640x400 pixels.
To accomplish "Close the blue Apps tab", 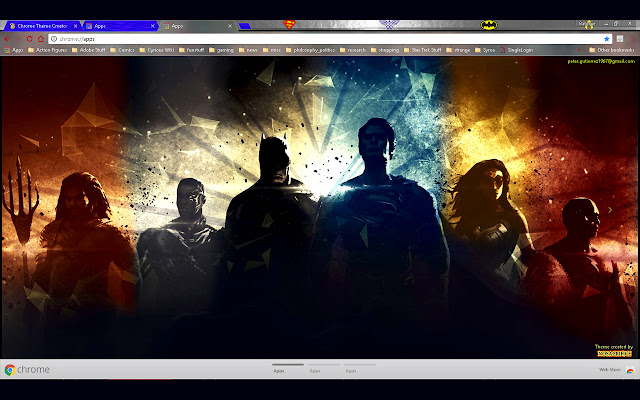I will [153, 26].
